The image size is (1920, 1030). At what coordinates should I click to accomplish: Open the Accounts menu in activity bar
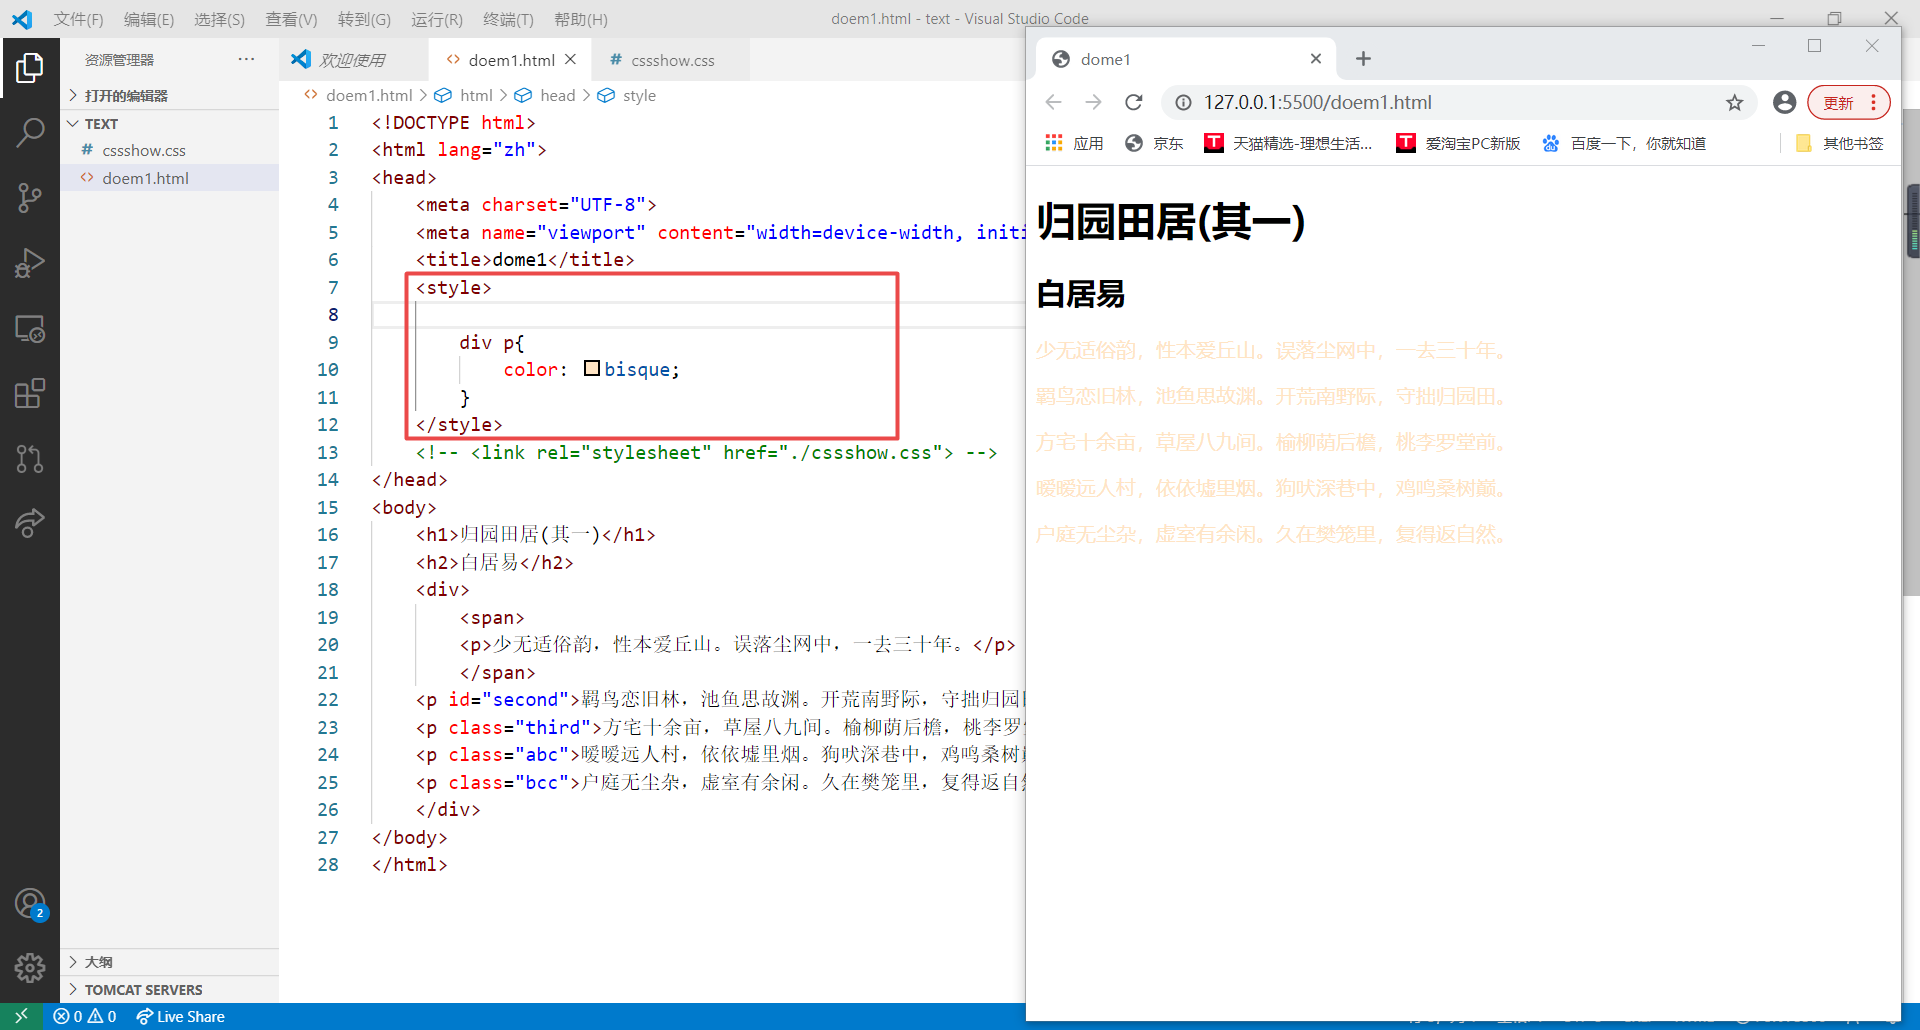click(x=30, y=903)
